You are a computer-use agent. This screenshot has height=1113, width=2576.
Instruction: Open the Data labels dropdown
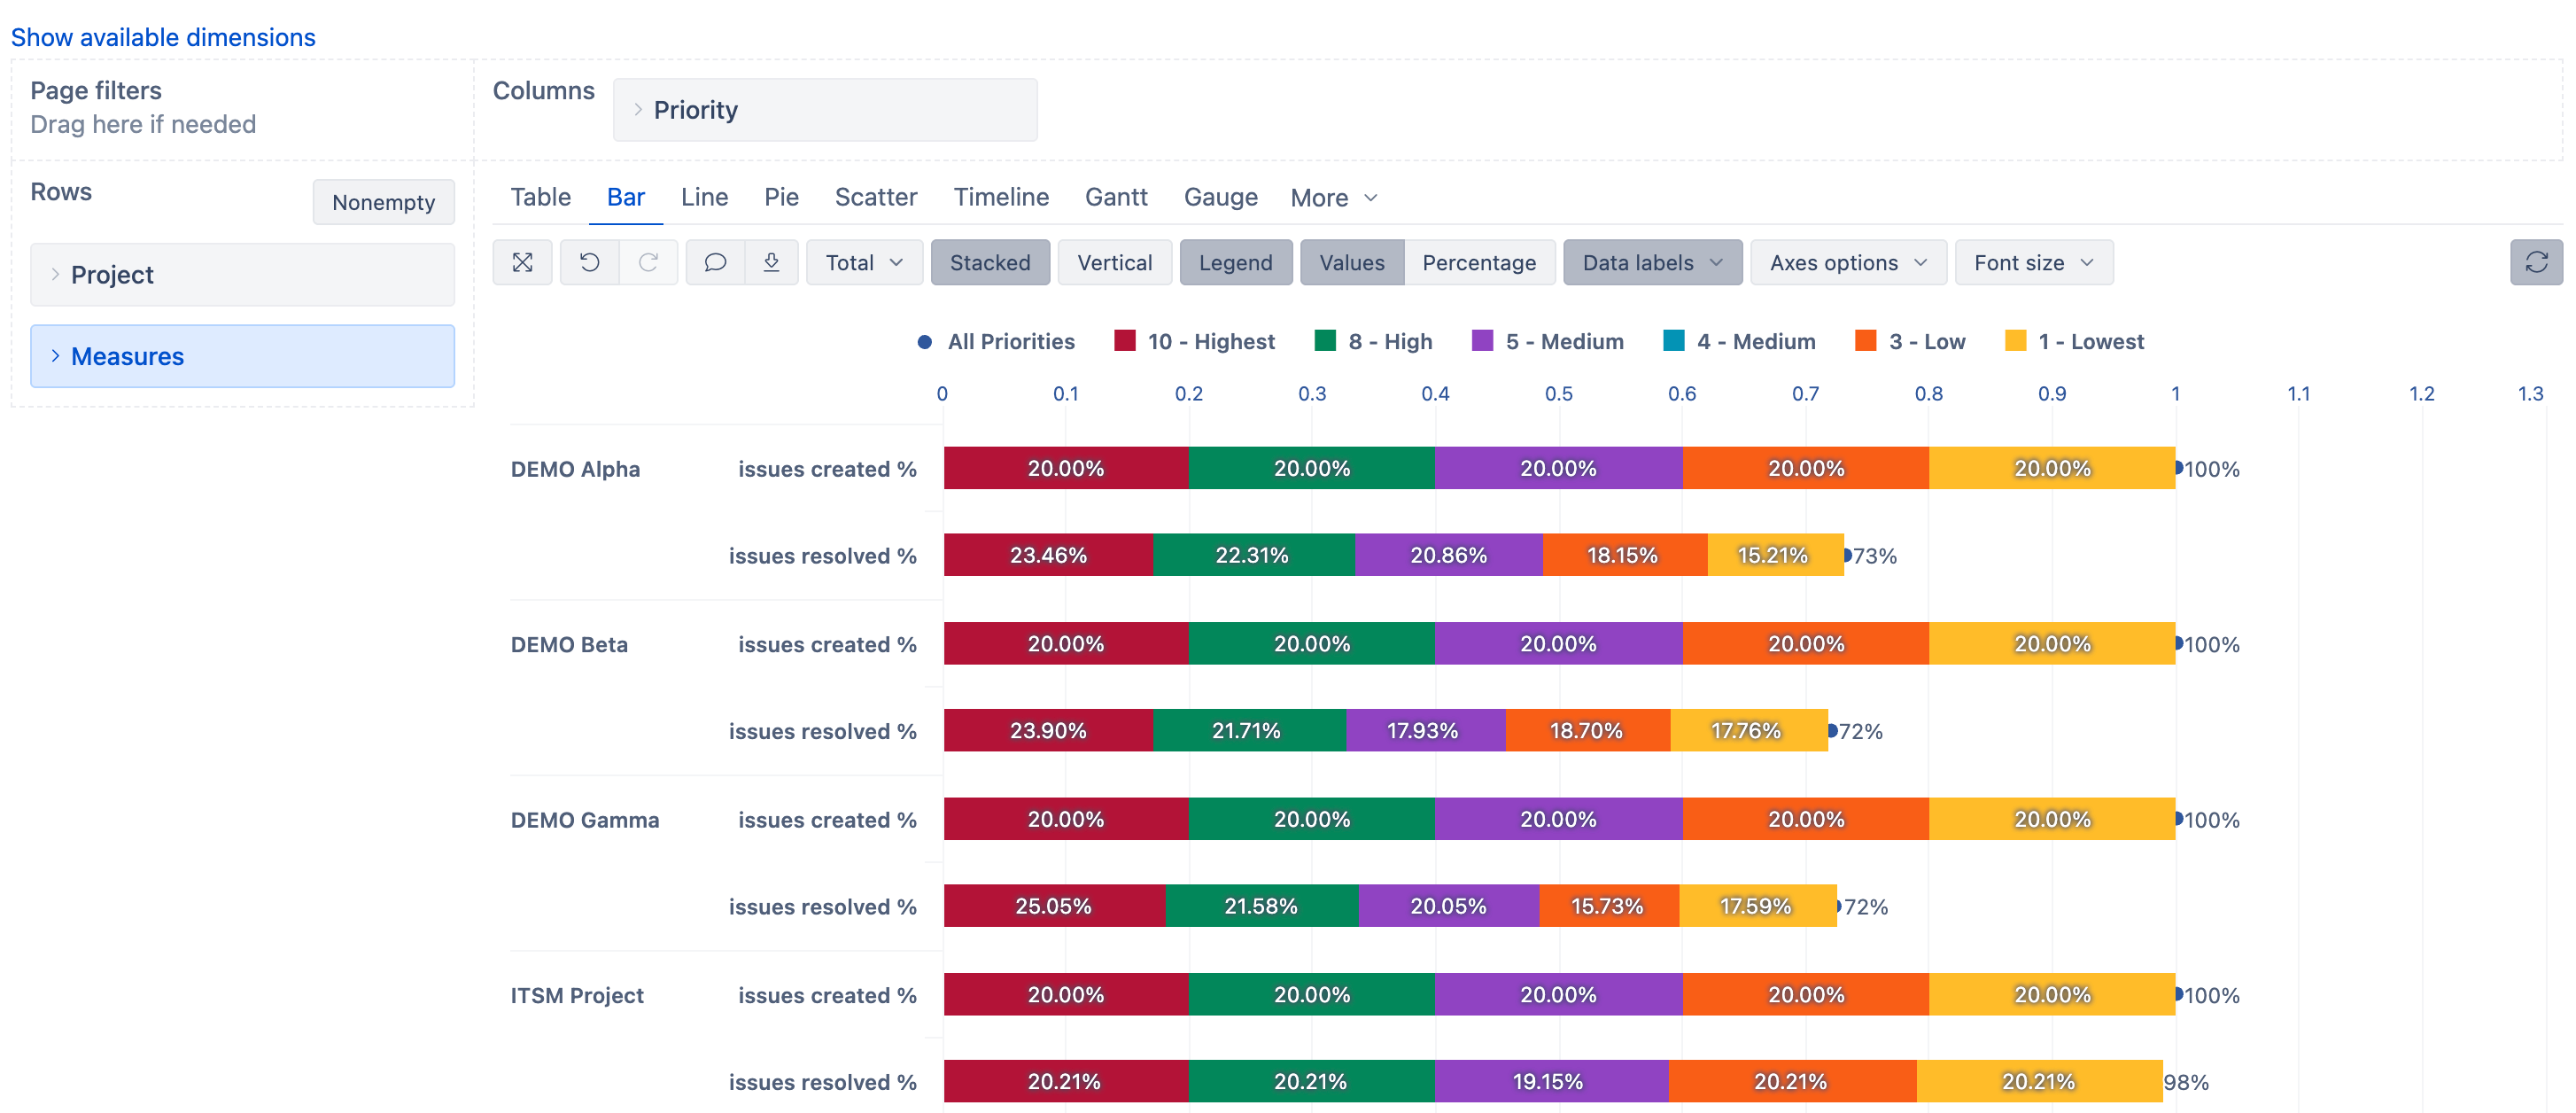1651,262
